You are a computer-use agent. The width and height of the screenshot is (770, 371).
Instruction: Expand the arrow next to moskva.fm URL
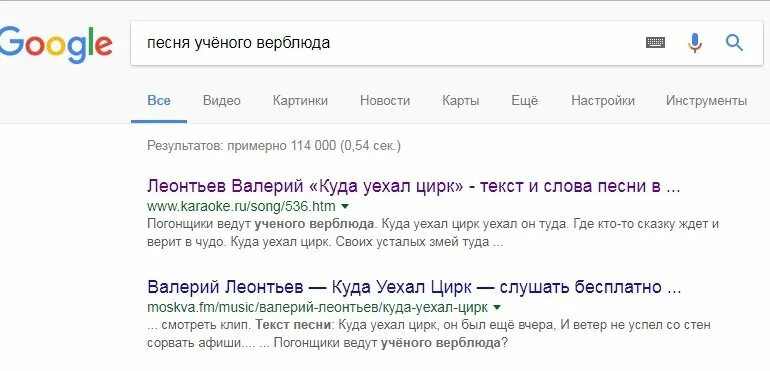[x=496, y=308]
